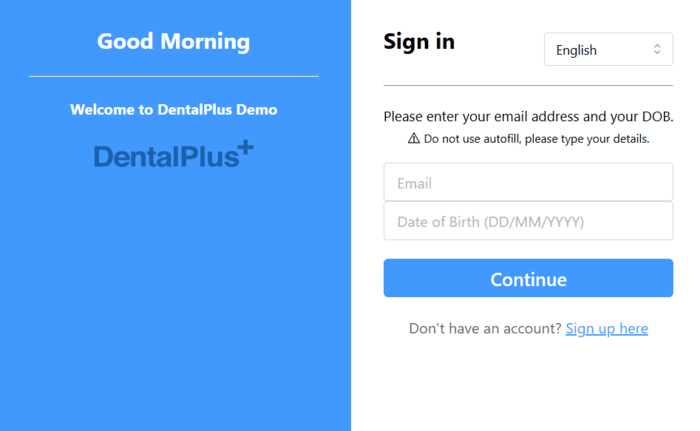Click the "Good Morning" heading
Image resolution: width=700 pixels, height=431 pixels.
(x=174, y=41)
